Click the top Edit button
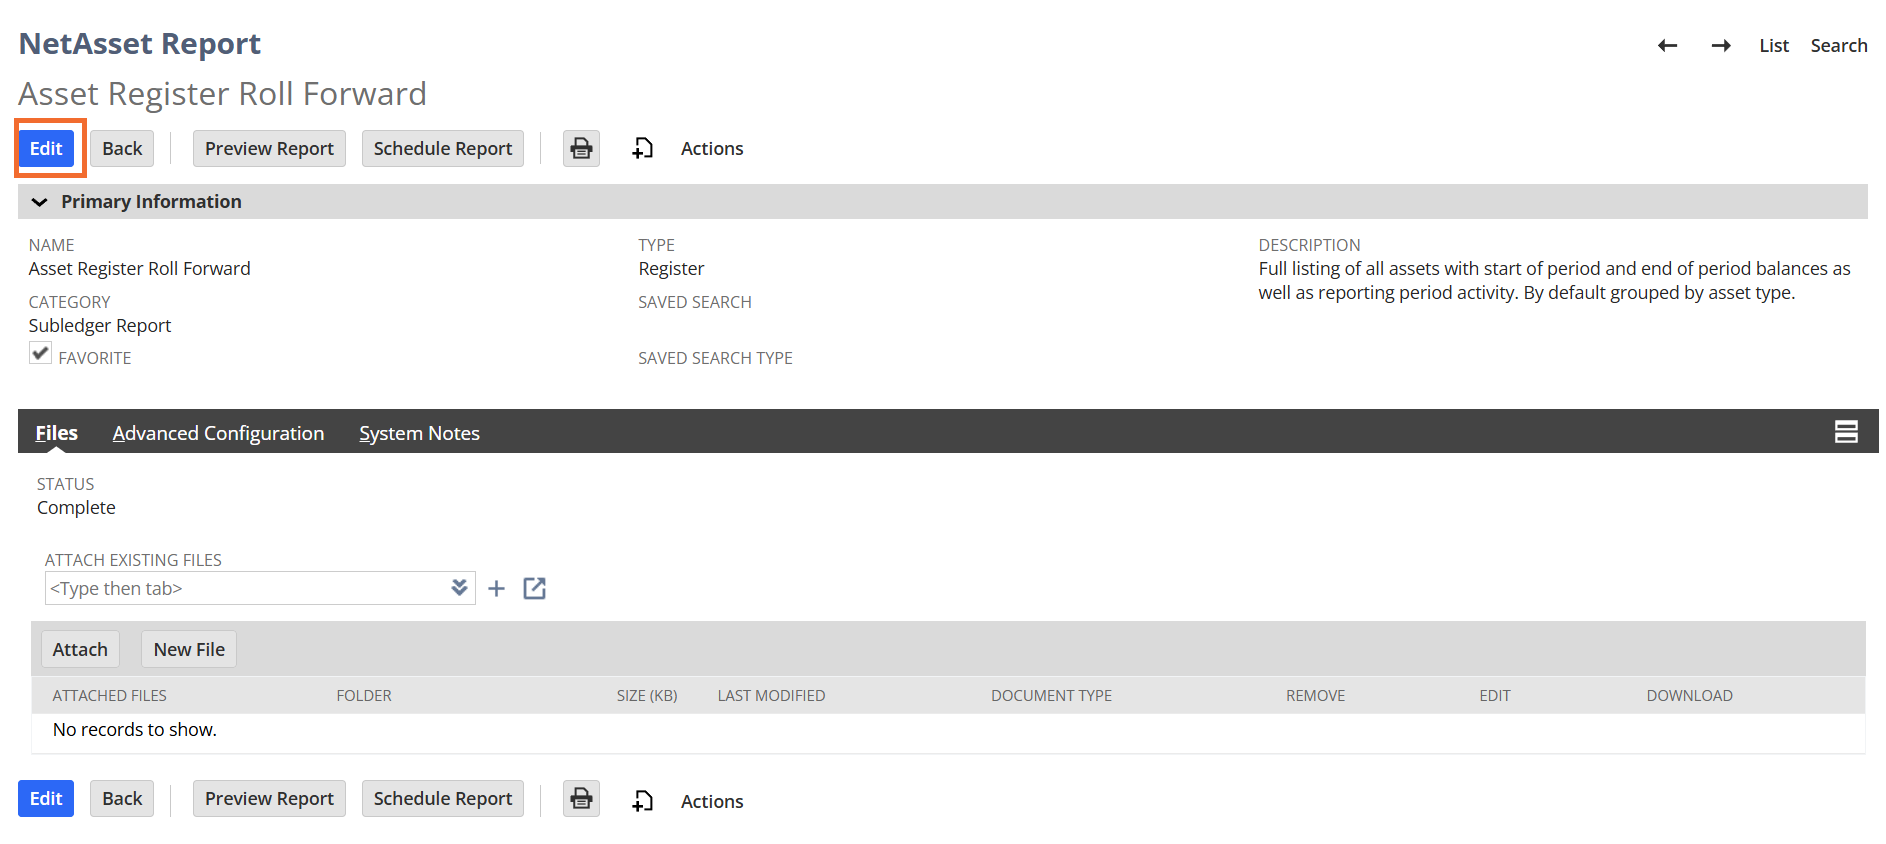The height and width of the screenshot is (844, 1886). 46,149
